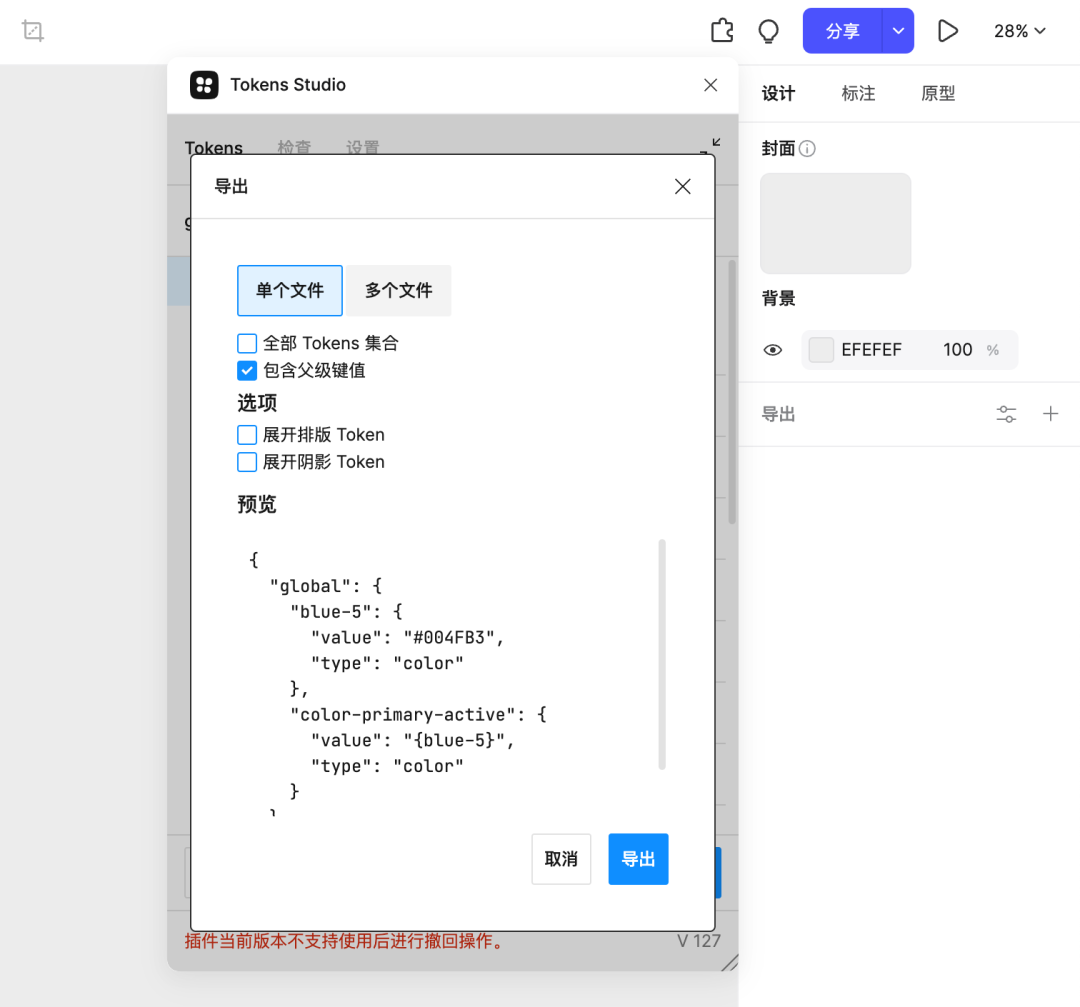This screenshot has width=1080, height=1007.
Task: Click the collapse plugin arrow icon
Action: click(x=712, y=145)
